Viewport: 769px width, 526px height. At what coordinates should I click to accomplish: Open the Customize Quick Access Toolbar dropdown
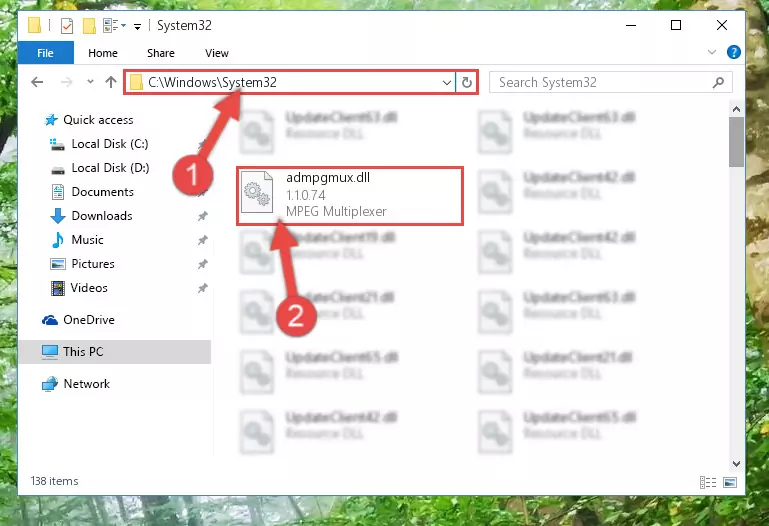point(137,26)
